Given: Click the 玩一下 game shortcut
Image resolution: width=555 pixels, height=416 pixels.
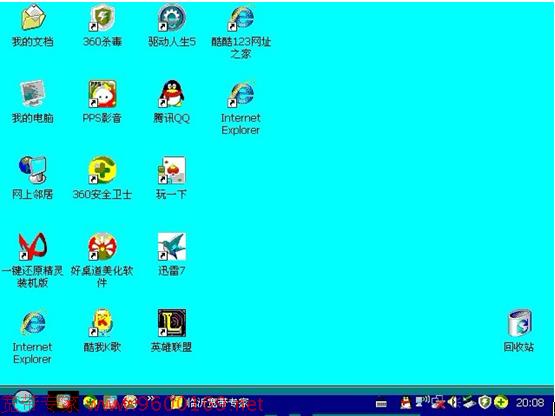Looking at the screenshot, I should tap(172, 170).
